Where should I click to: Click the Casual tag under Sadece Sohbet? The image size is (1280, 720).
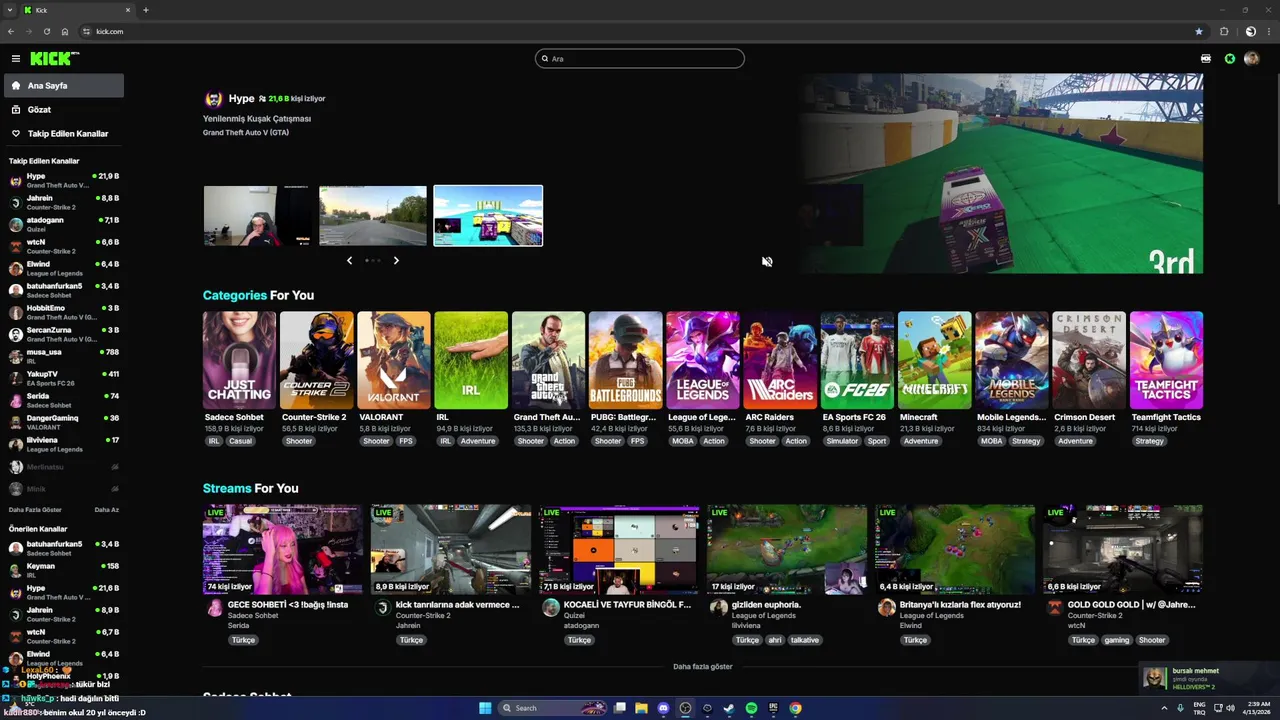click(240, 441)
